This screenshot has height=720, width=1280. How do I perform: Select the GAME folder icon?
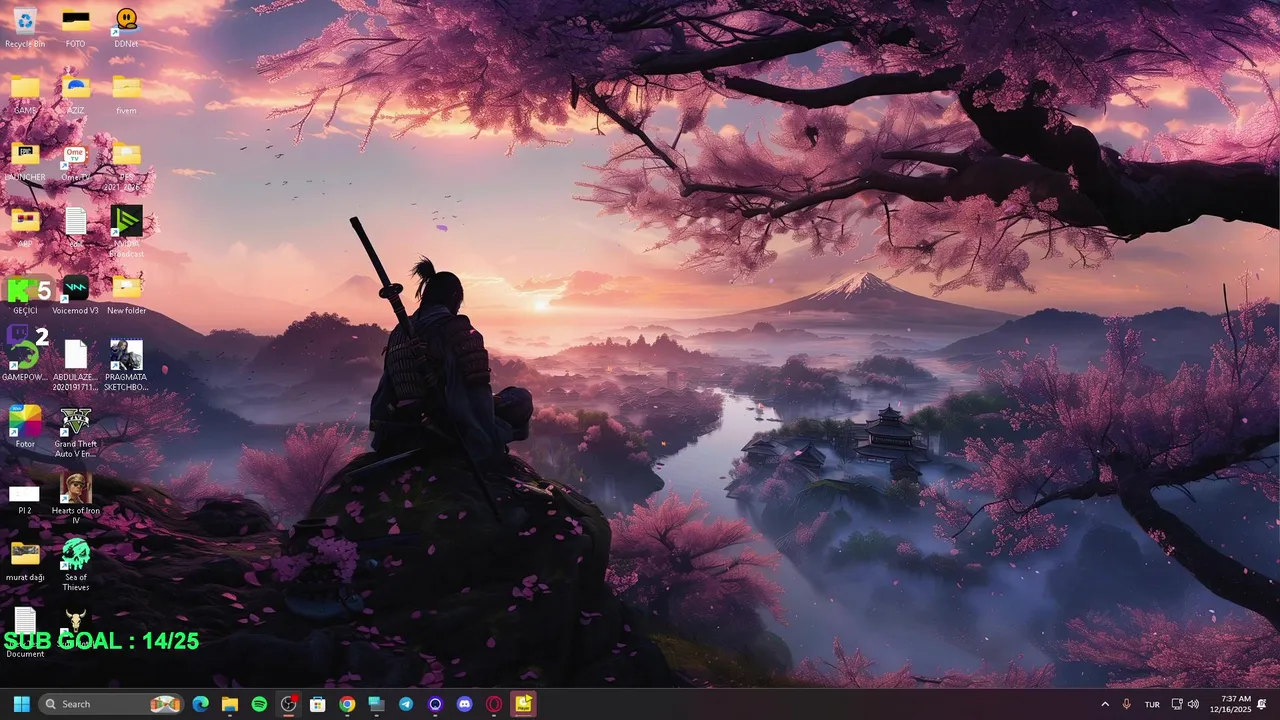[x=25, y=94]
